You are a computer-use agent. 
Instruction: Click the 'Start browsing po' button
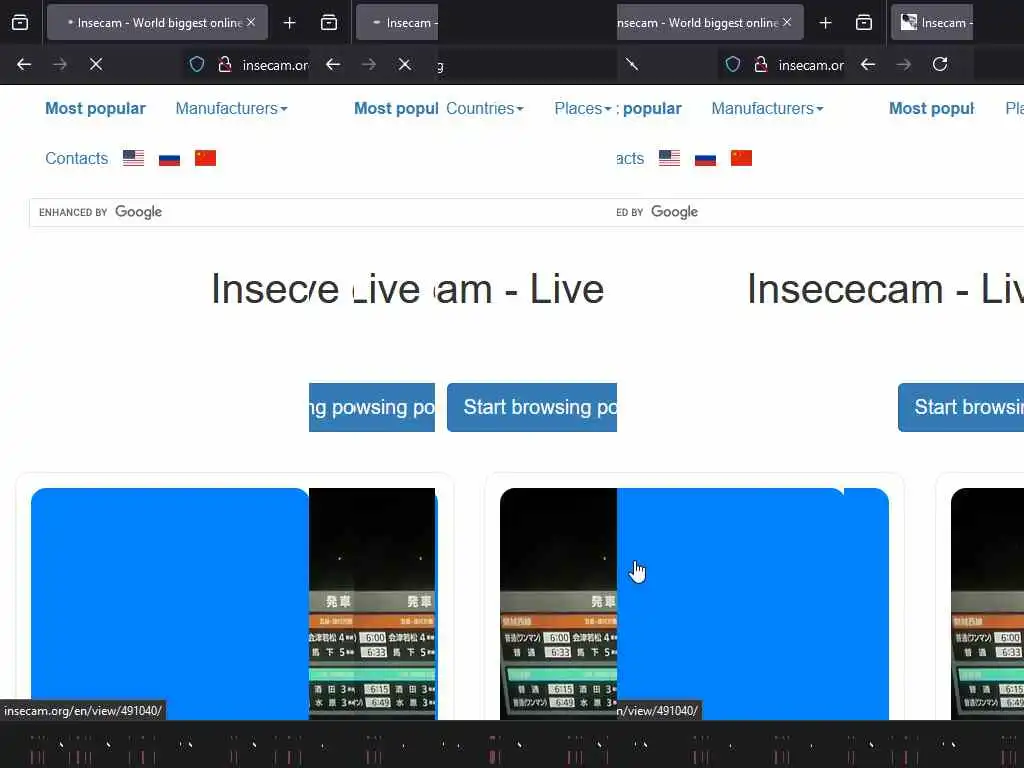pyautogui.click(x=532, y=408)
